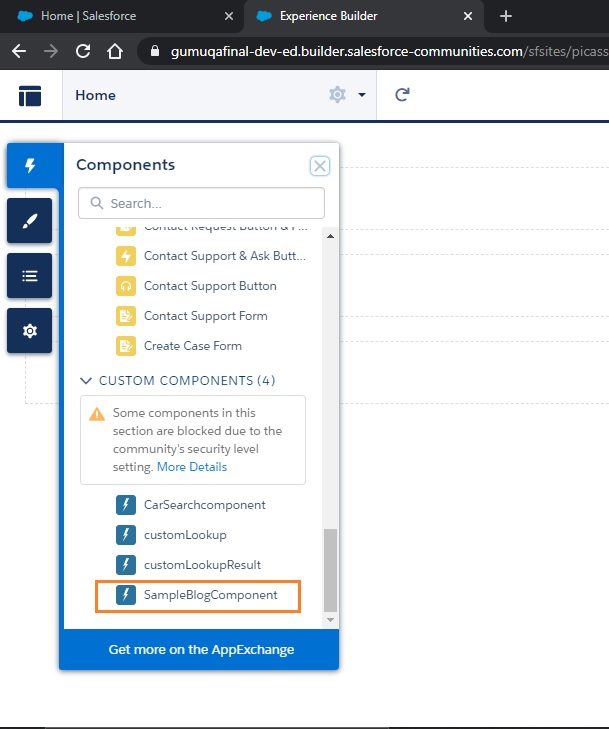The image size is (609, 729).
Task: Click the browser reload button
Action: 83,51
